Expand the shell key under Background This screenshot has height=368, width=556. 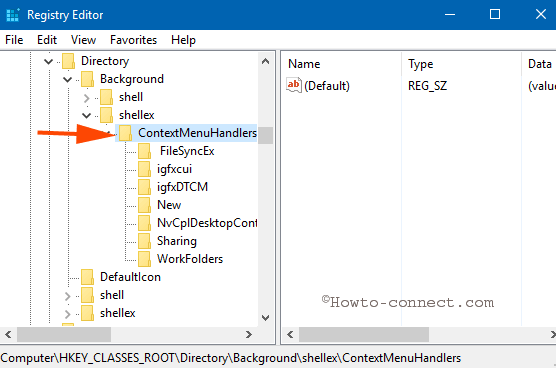pos(87,98)
